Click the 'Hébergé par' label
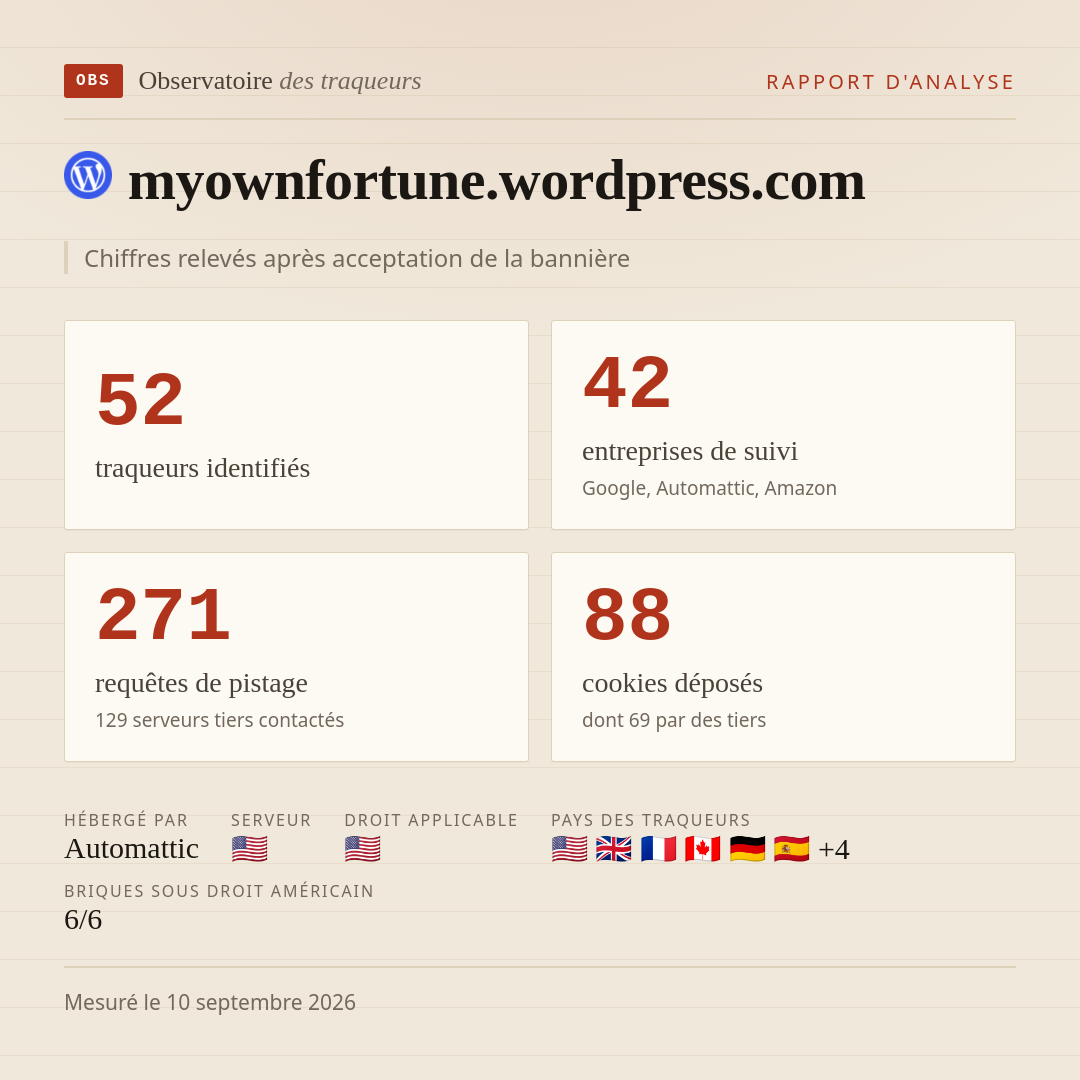This screenshot has height=1080, width=1080. [x=126, y=820]
